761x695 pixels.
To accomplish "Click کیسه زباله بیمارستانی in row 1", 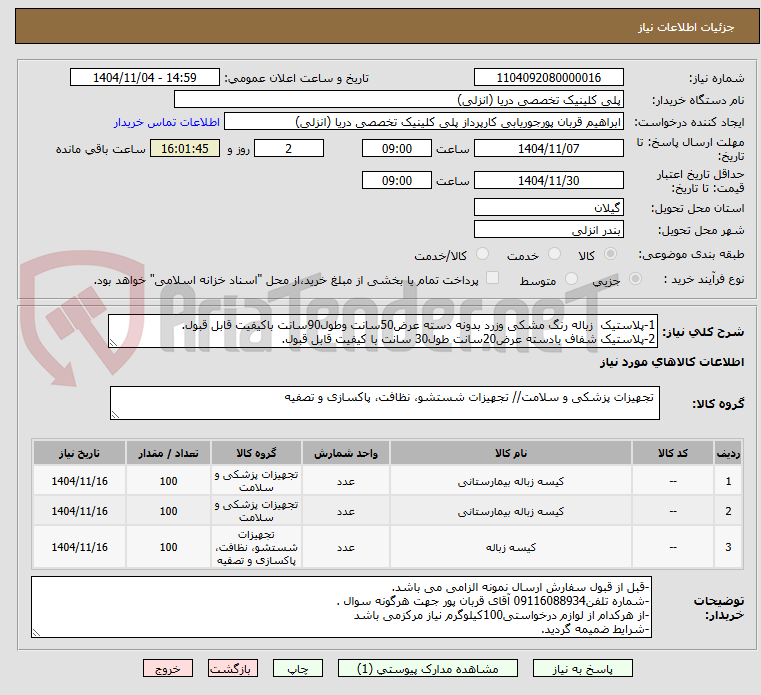I will click(511, 481).
